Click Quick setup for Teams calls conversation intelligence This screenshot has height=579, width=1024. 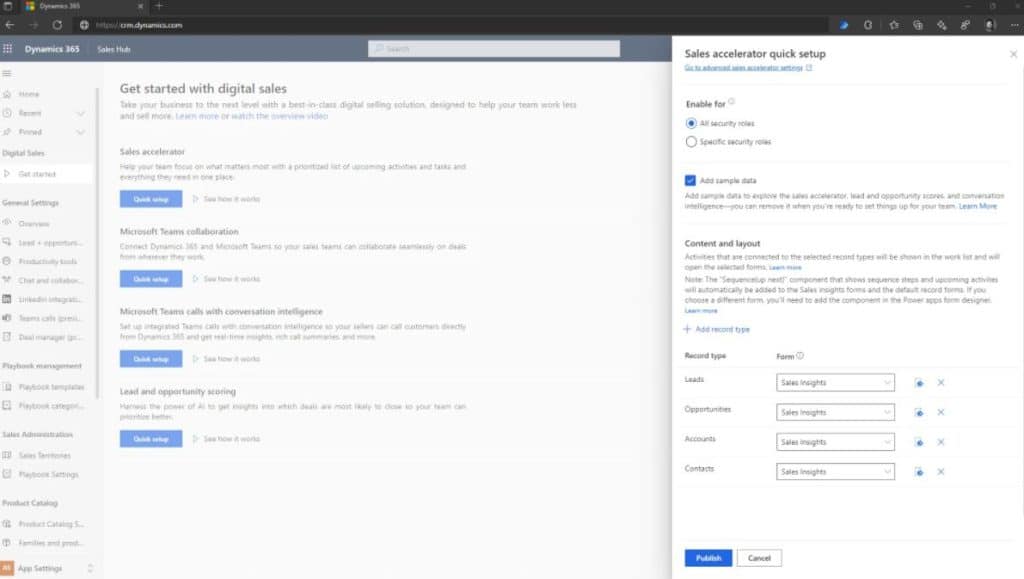click(x=151, y=359)
